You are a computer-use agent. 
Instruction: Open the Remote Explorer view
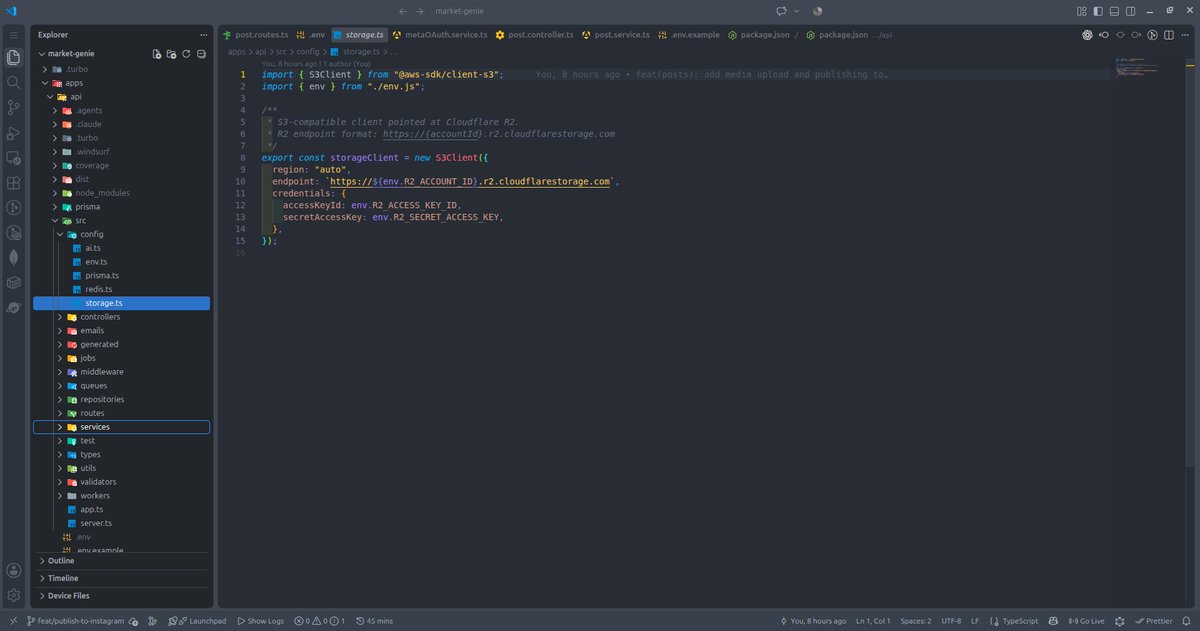click(13, 158)
